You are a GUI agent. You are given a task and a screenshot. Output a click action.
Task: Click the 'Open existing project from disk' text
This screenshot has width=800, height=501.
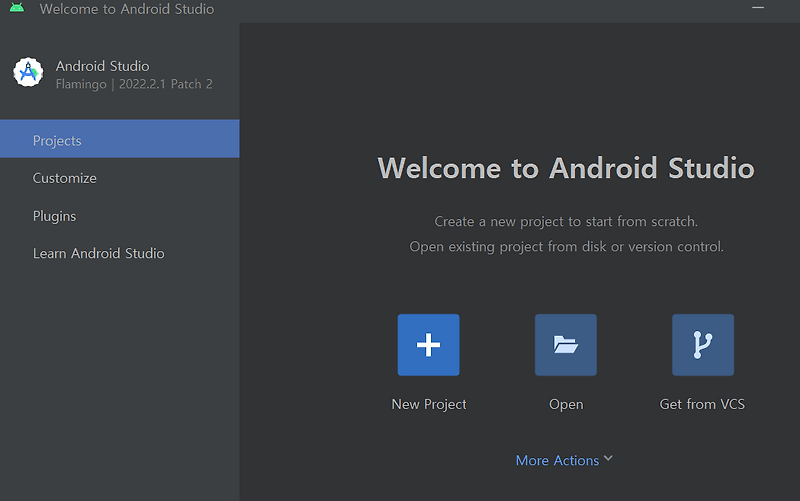(x=566, y=247)
